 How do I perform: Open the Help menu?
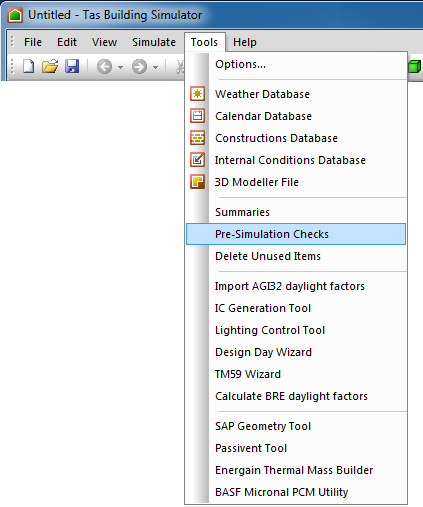click(245, 42)
